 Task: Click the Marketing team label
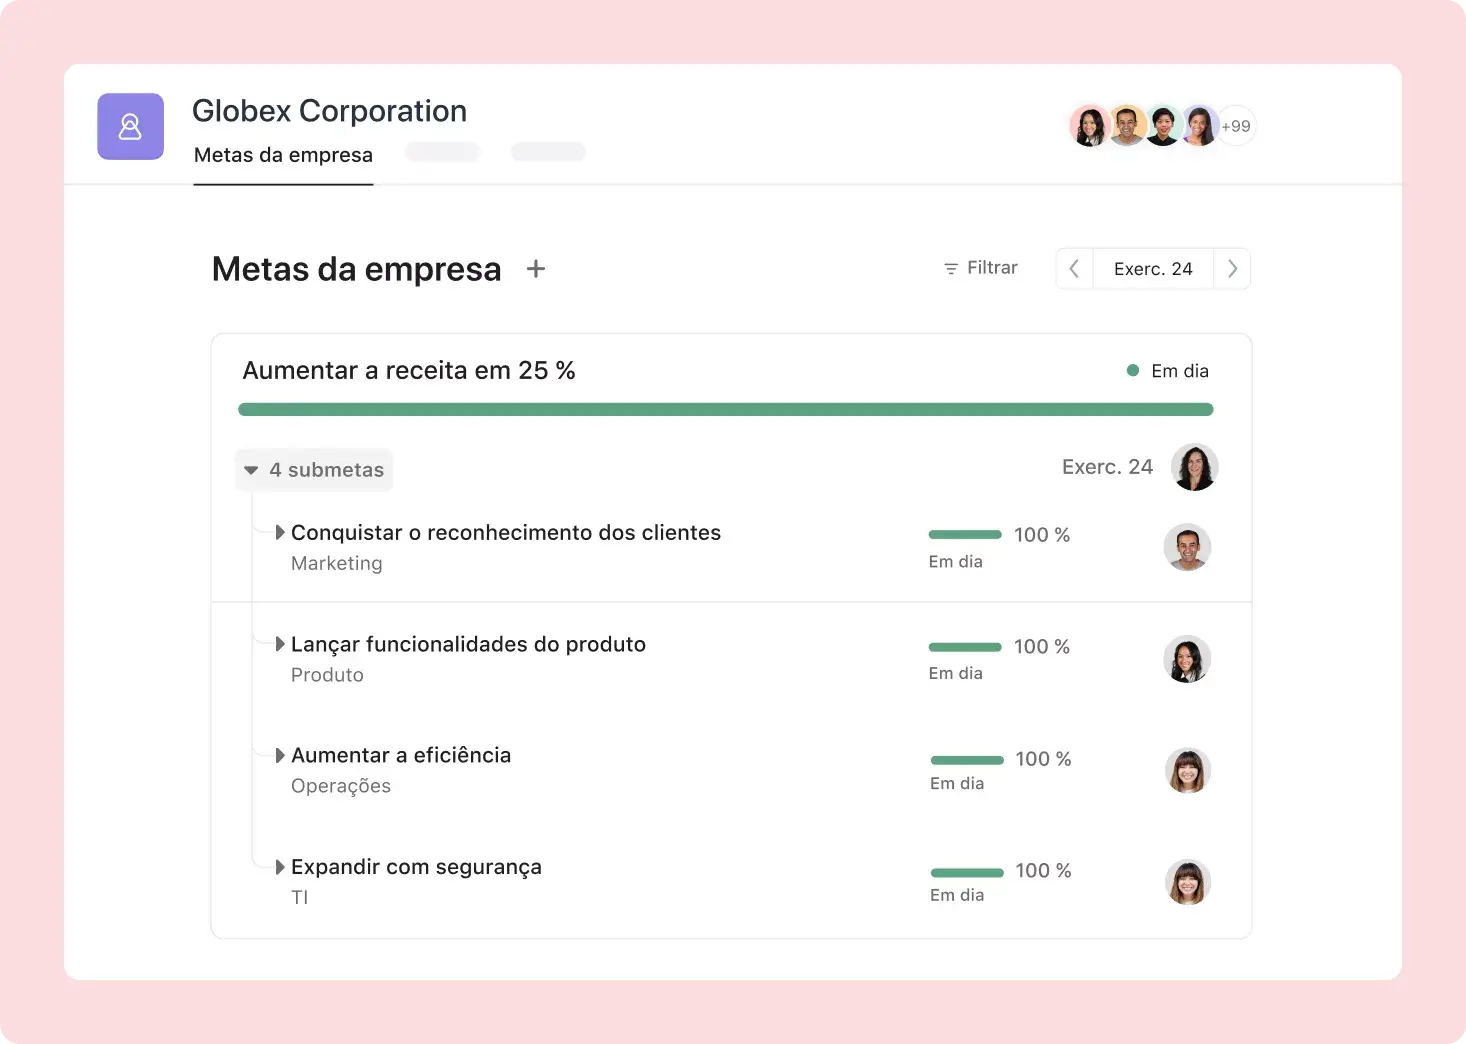(337, 563)
